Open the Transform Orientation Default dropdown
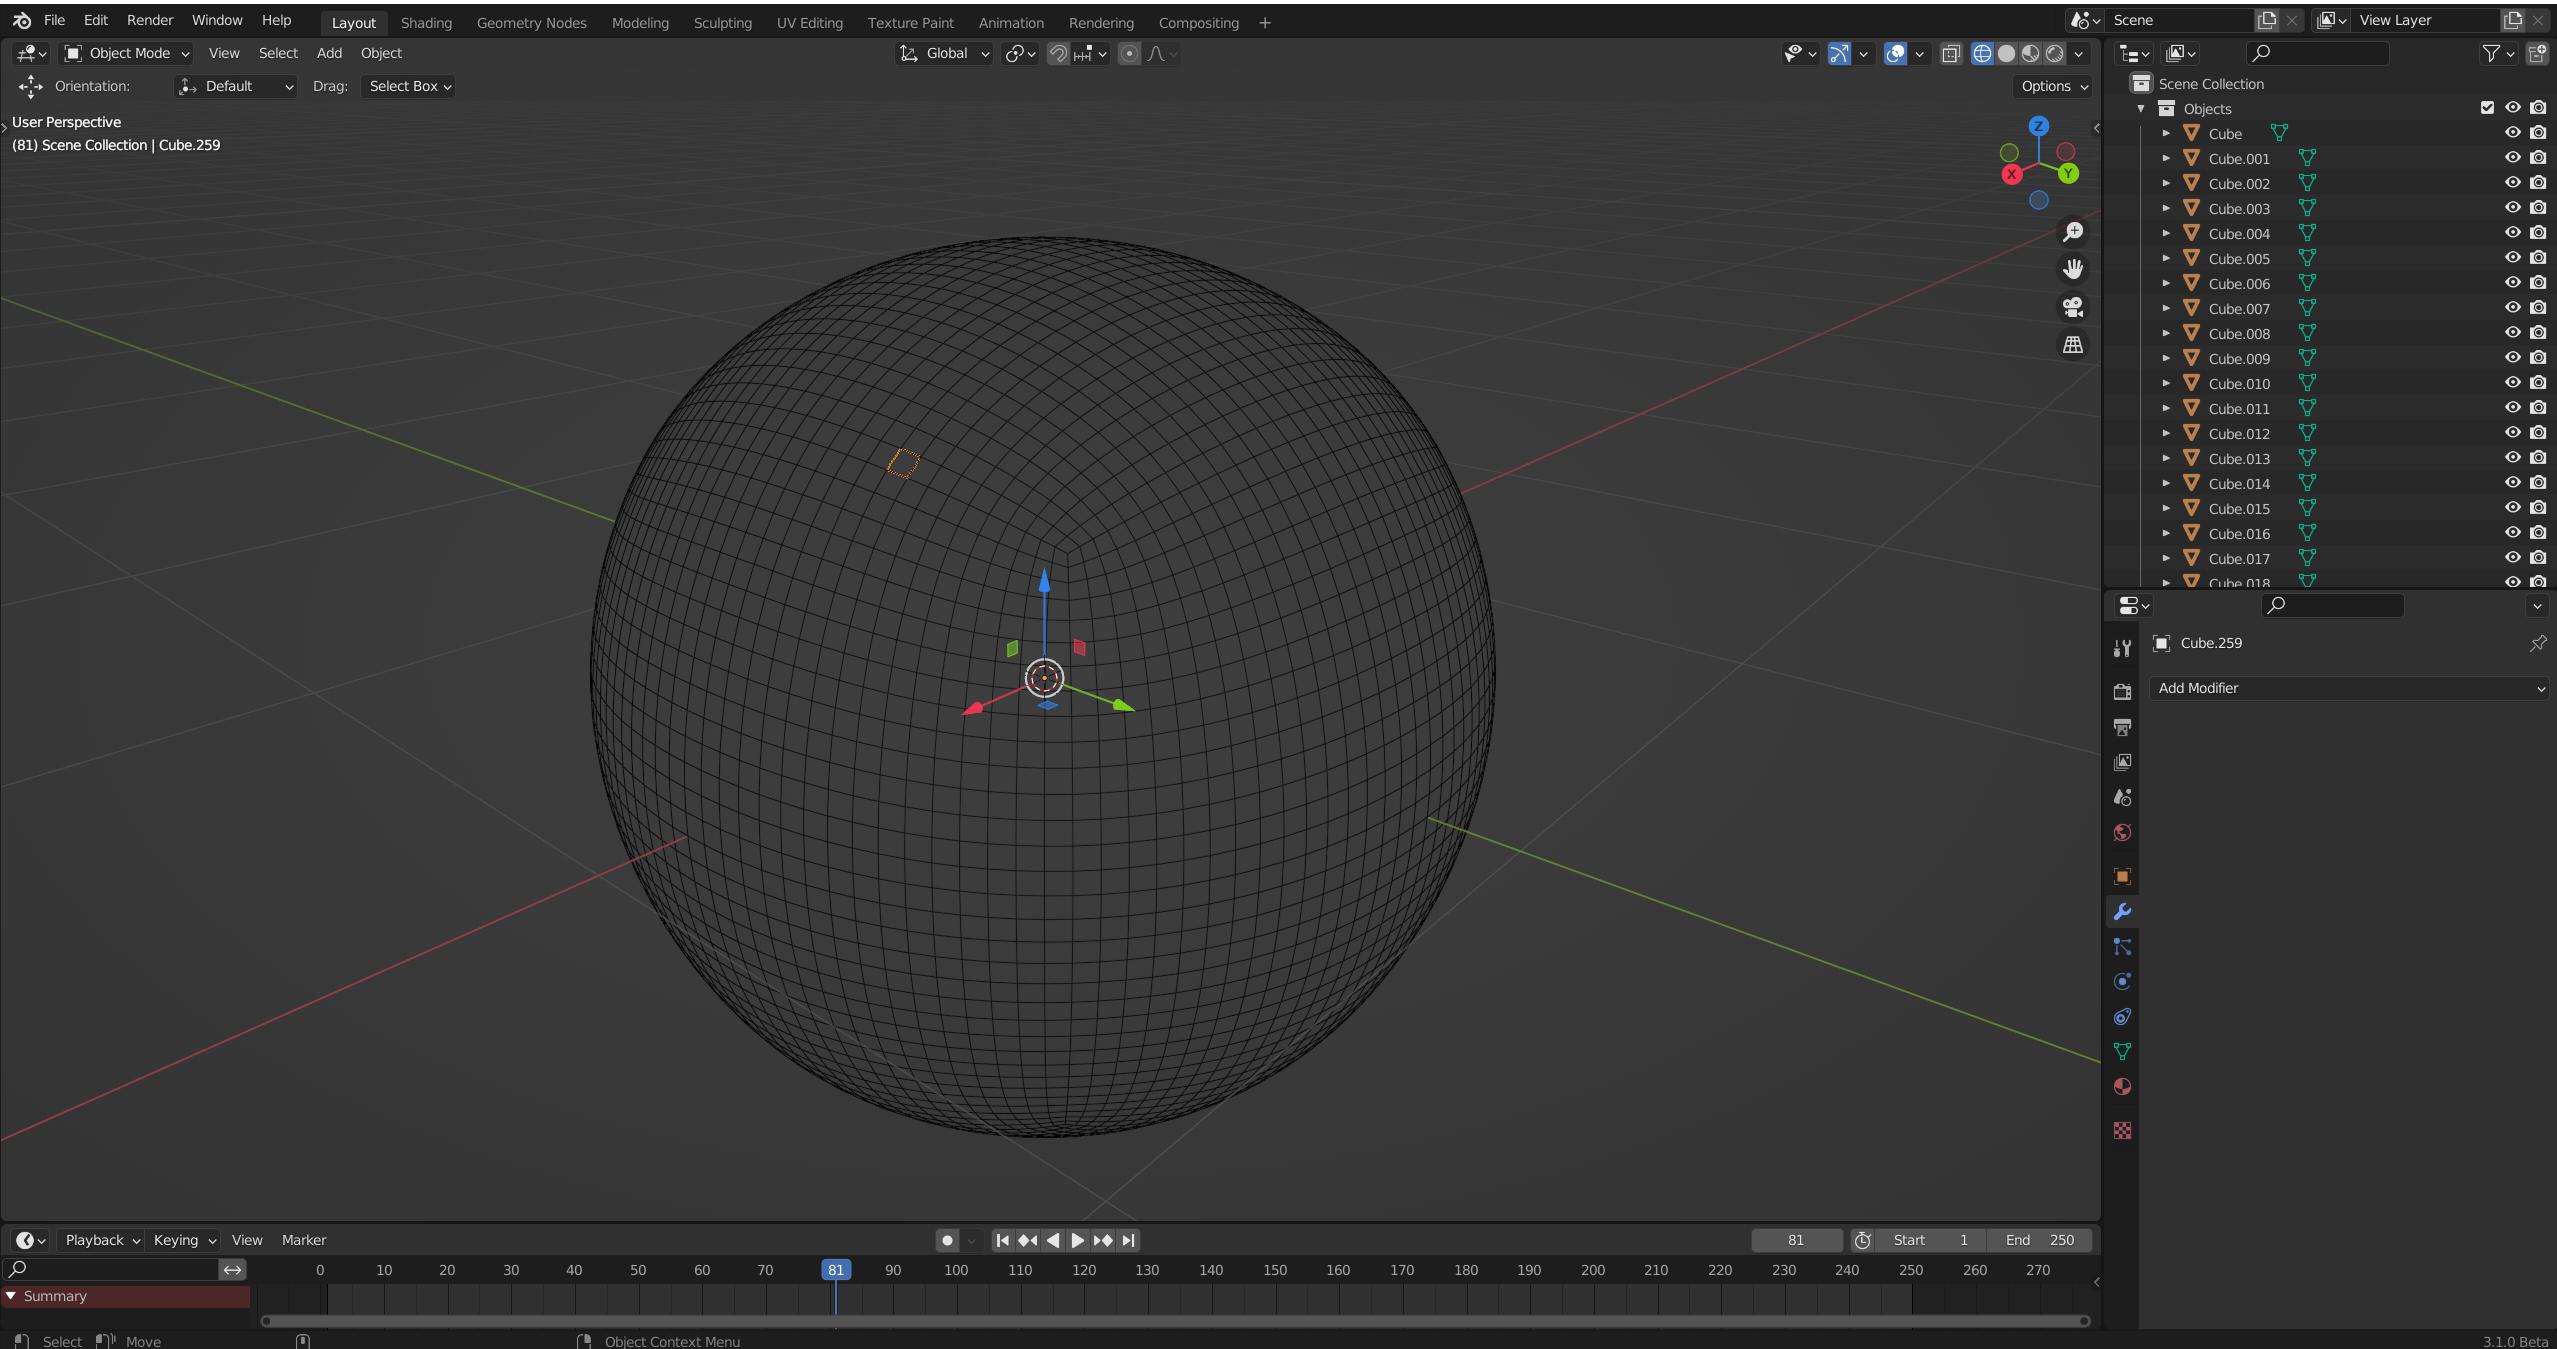 pos(235,86)
